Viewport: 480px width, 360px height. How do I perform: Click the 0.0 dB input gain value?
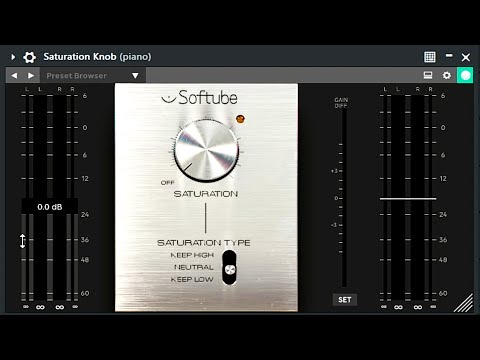[50, 207]
